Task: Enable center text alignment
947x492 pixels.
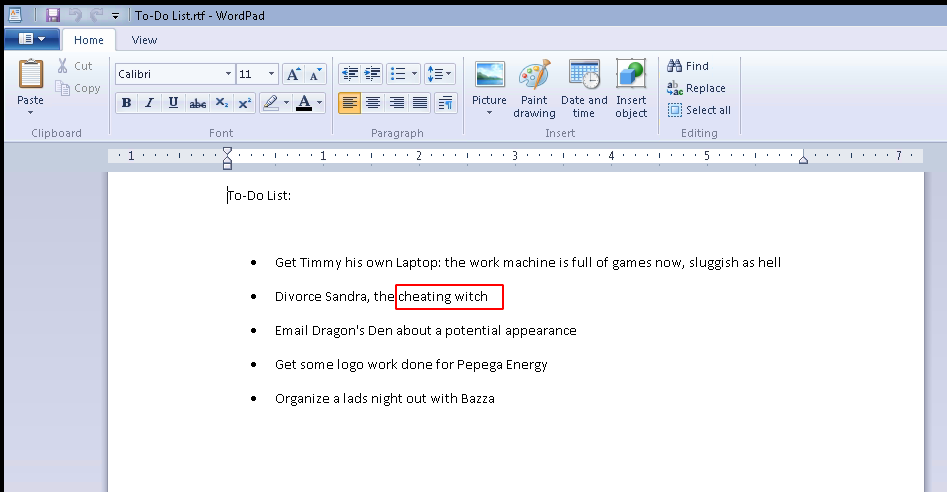Action: 373,103
